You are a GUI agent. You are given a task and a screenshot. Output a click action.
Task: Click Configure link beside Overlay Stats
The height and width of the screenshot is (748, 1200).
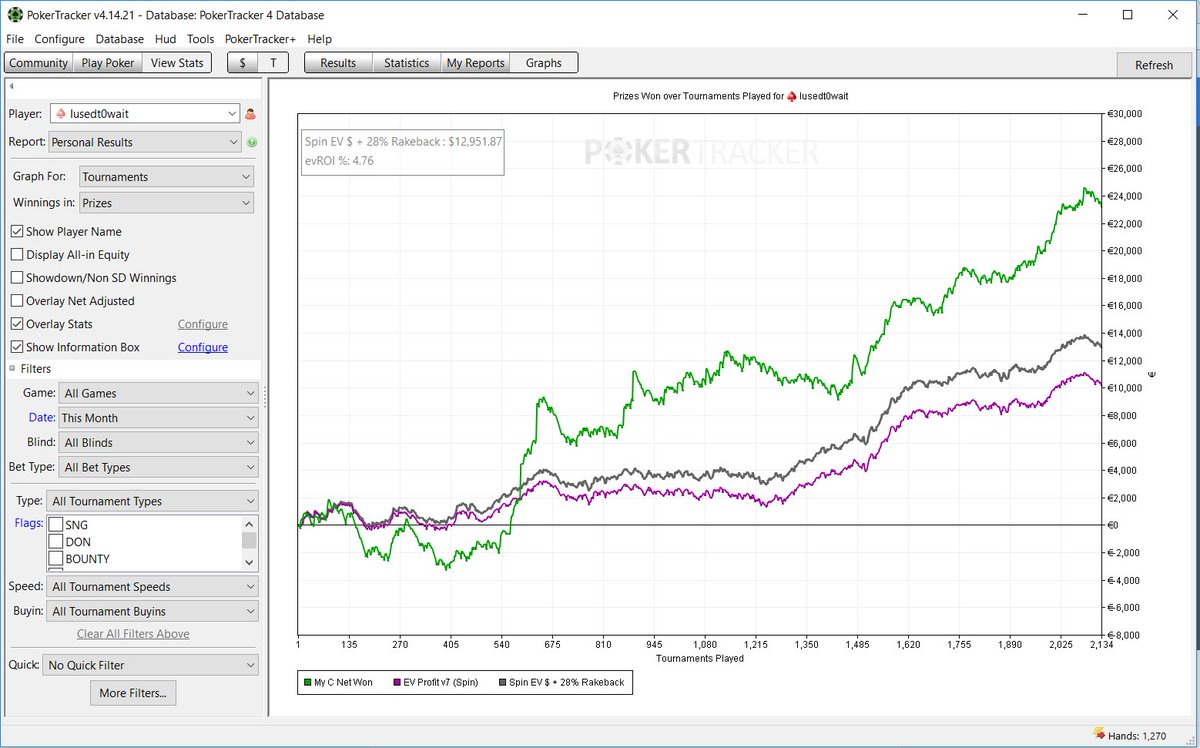pos(203,324)
